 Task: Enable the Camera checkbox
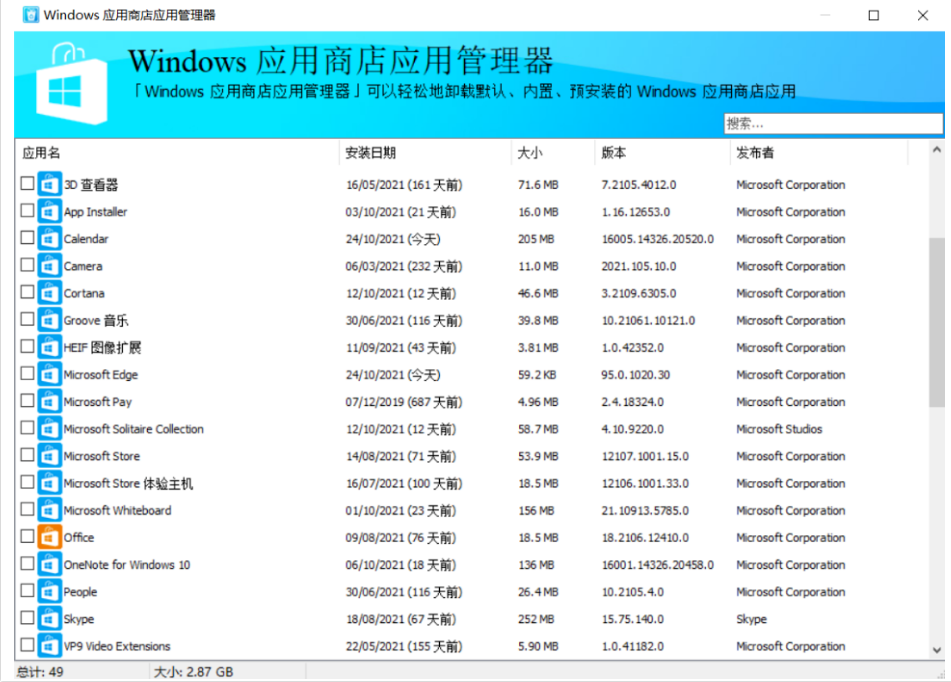point(27,265)
